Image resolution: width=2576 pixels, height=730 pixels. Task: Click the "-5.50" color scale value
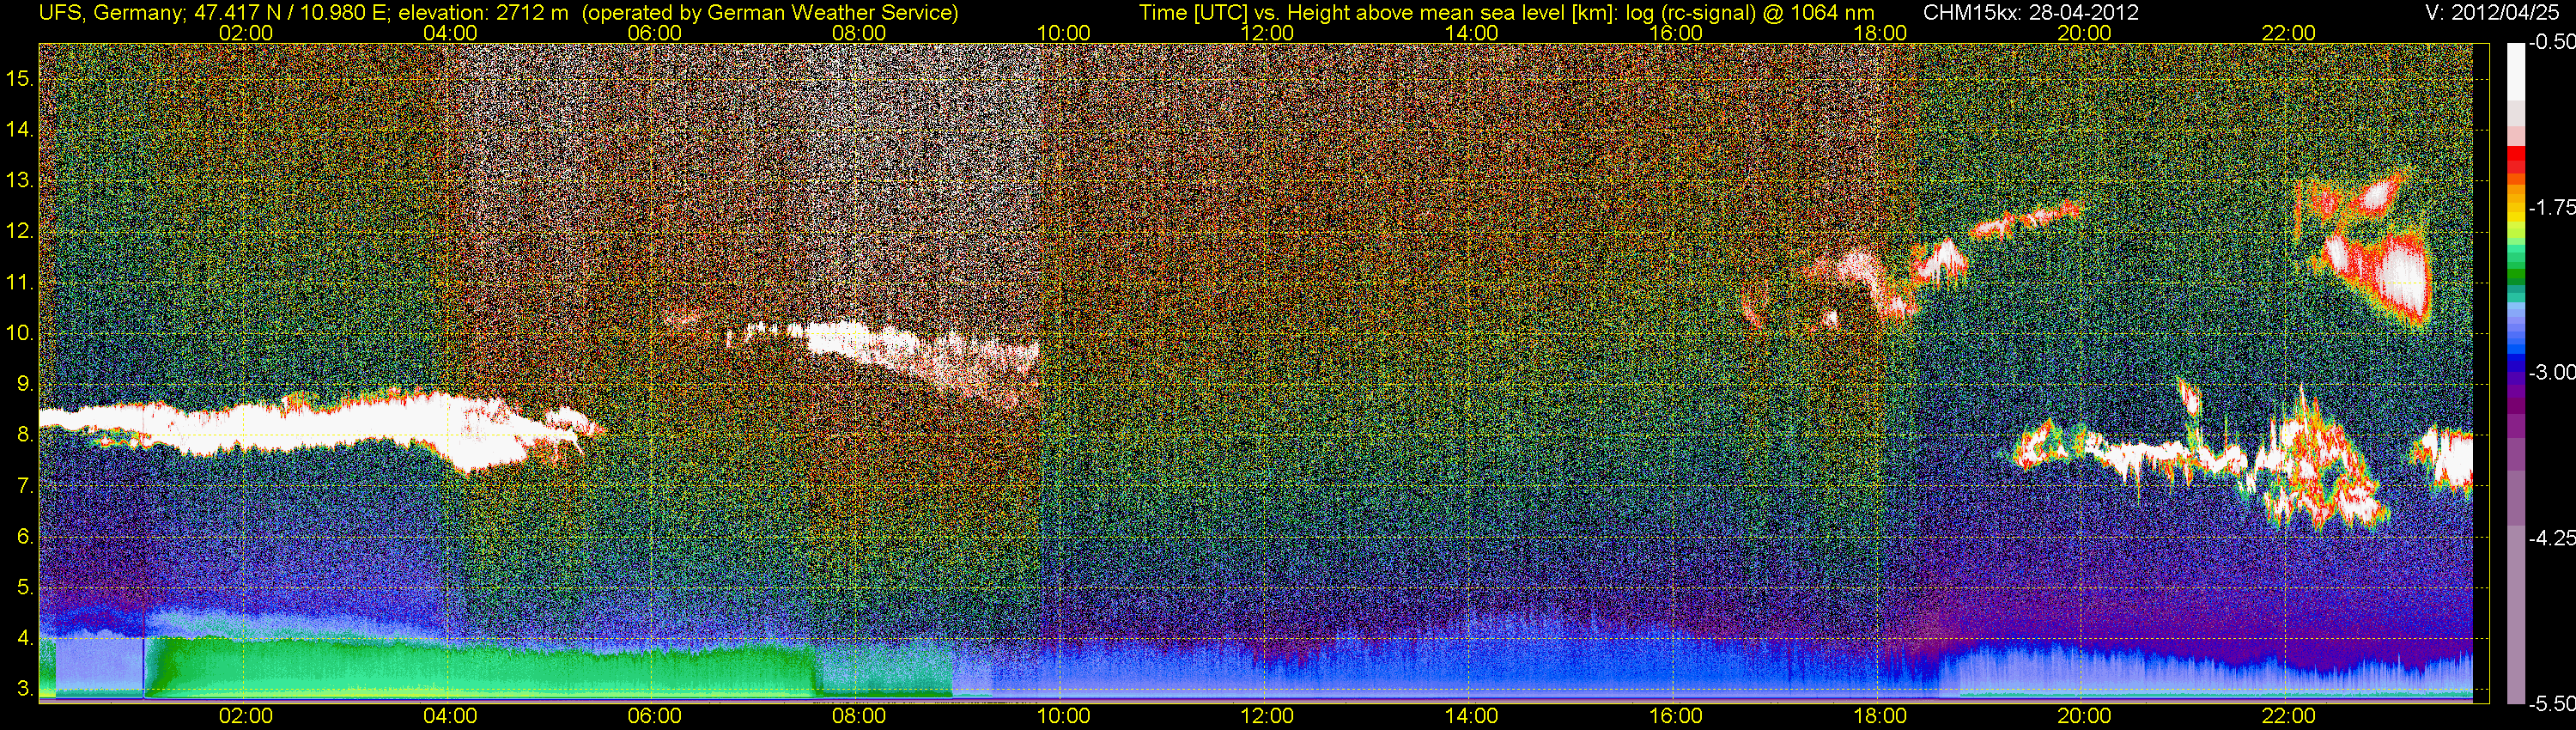click(x=2551, y=704)
